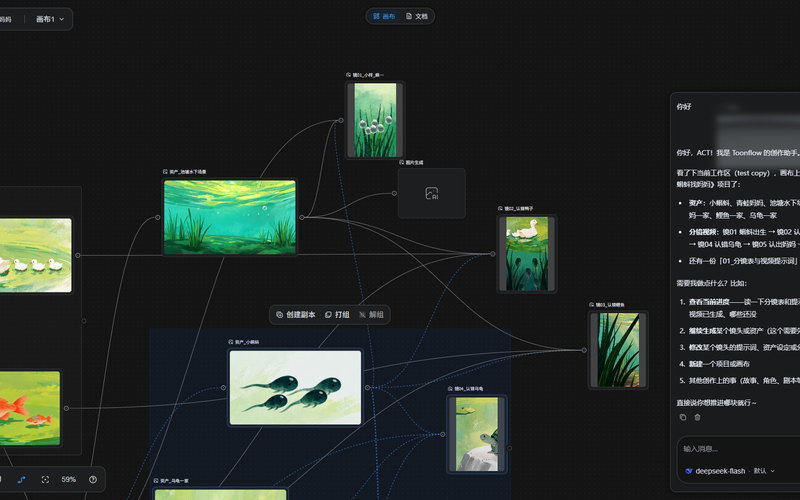
Task: Select the red goldfish image on left
Action: (30, 408)
